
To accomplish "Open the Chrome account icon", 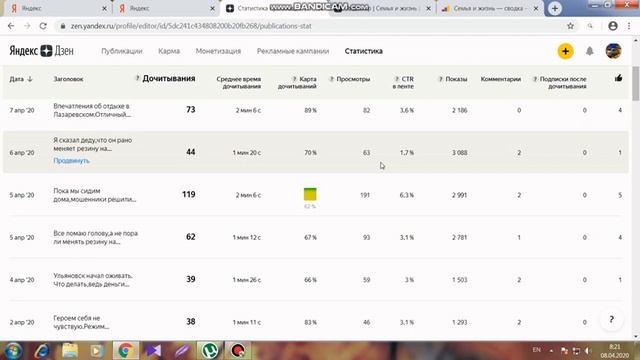I will click(x=613, y=26).
